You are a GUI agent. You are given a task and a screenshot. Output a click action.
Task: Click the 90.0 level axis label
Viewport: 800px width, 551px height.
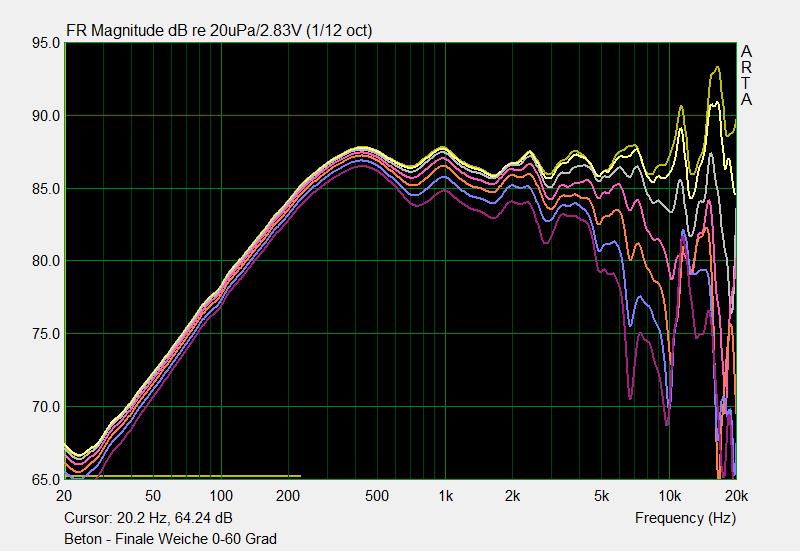(46, 116)
